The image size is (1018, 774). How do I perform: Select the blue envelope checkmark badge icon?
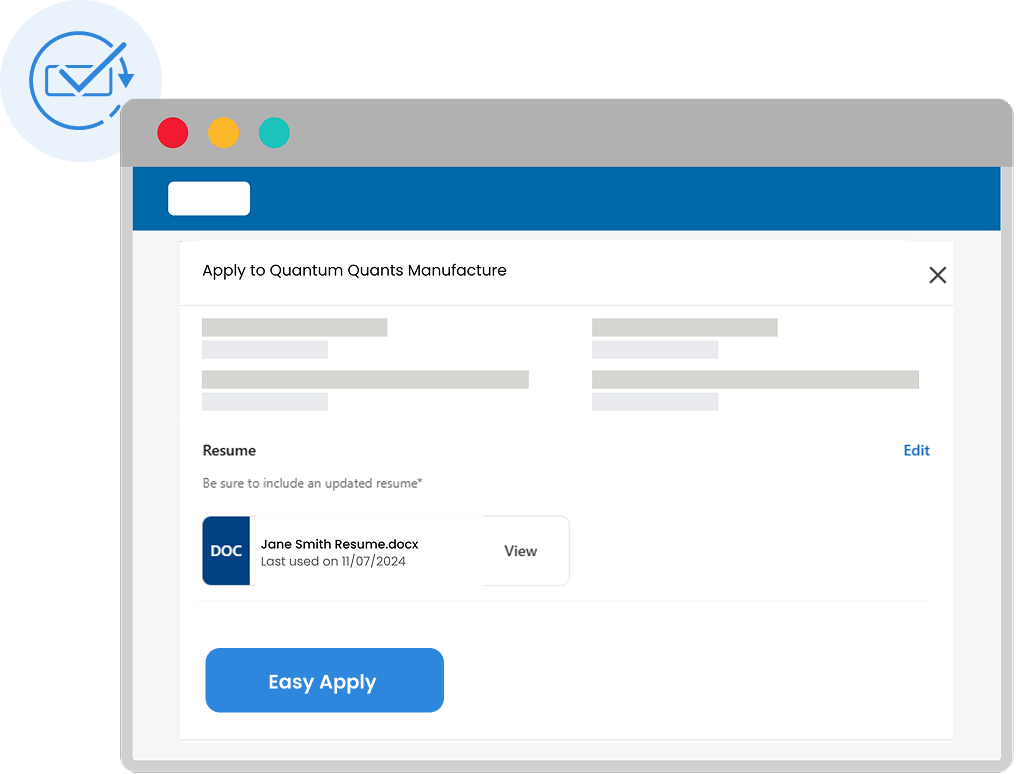pyautogui.click(x=80, y=80)
